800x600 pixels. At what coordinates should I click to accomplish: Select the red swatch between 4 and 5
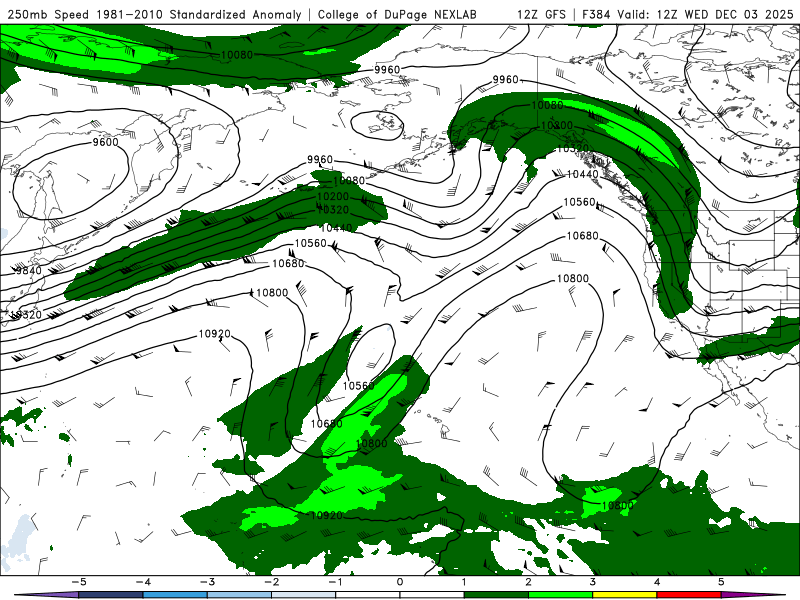coord(689,595)
